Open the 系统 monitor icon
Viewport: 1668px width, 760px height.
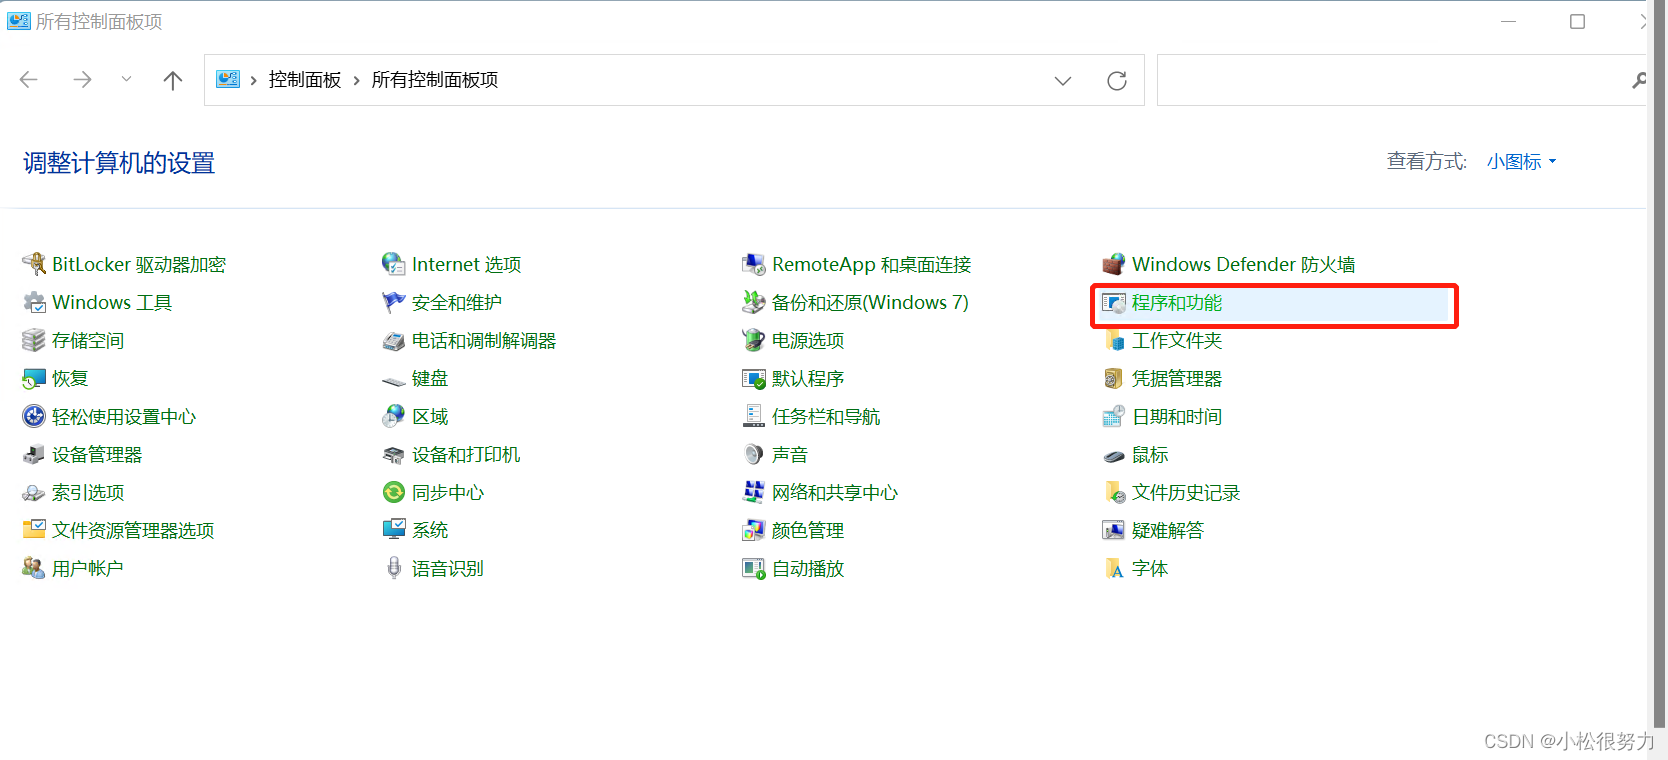click(x=394, y=530)
